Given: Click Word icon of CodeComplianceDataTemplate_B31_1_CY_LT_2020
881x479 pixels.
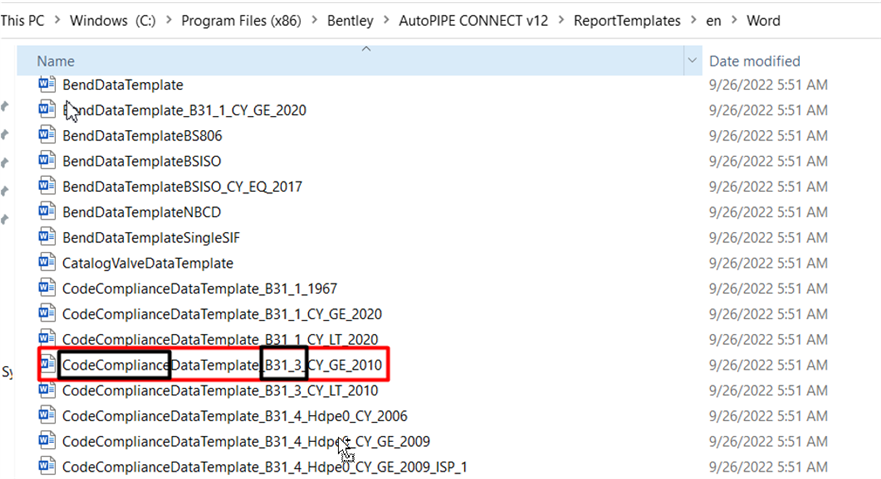Looking at the screenshot, I should 47,337.
